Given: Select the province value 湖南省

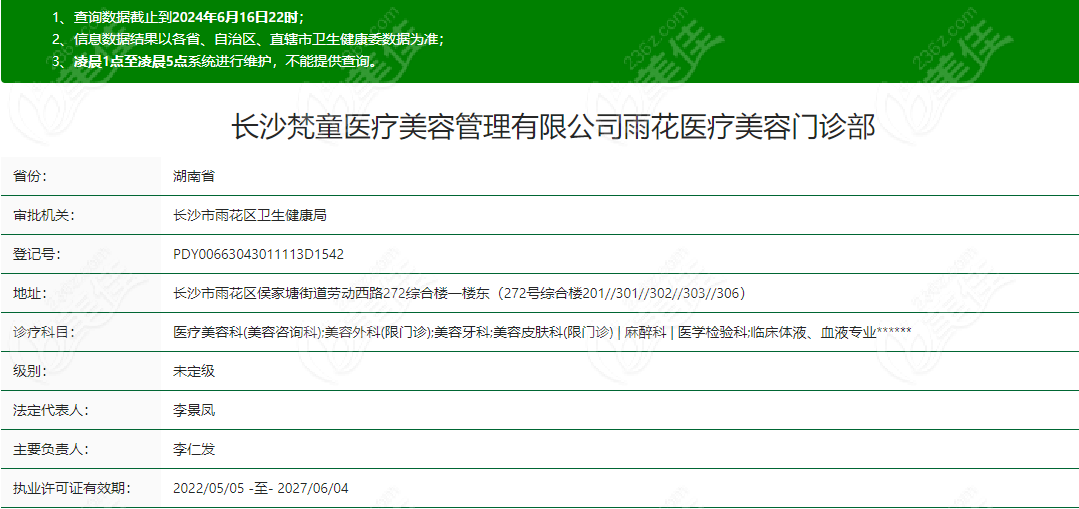Looking at the screenshot, I should click(x=194, y=176).
